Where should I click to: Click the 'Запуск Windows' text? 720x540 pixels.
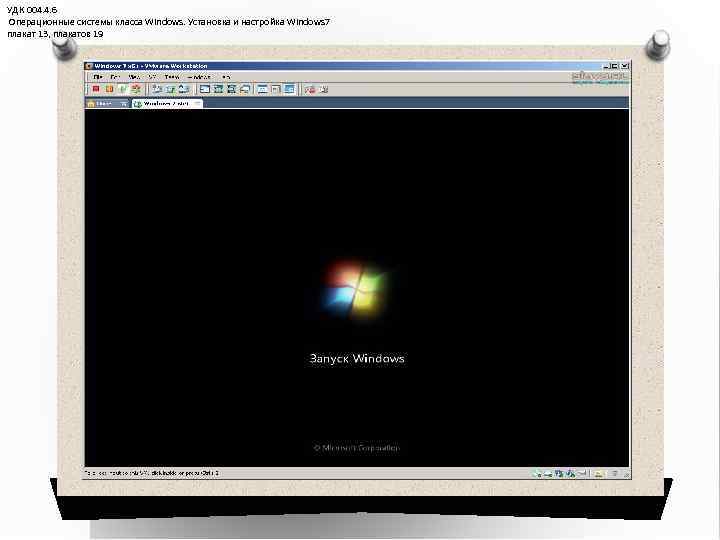(x=357, y=359)
